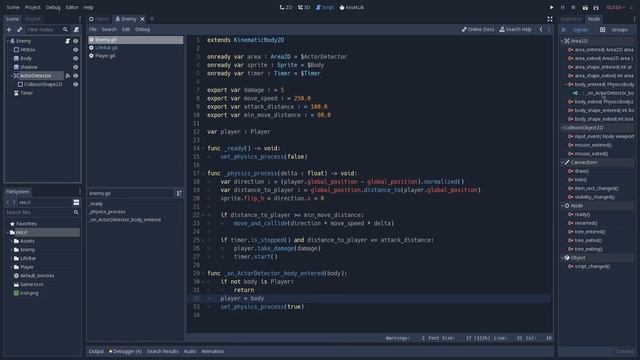Collapse the Object signals group
The height and width of the screenshot is (360, 640).
click(562, 258)
